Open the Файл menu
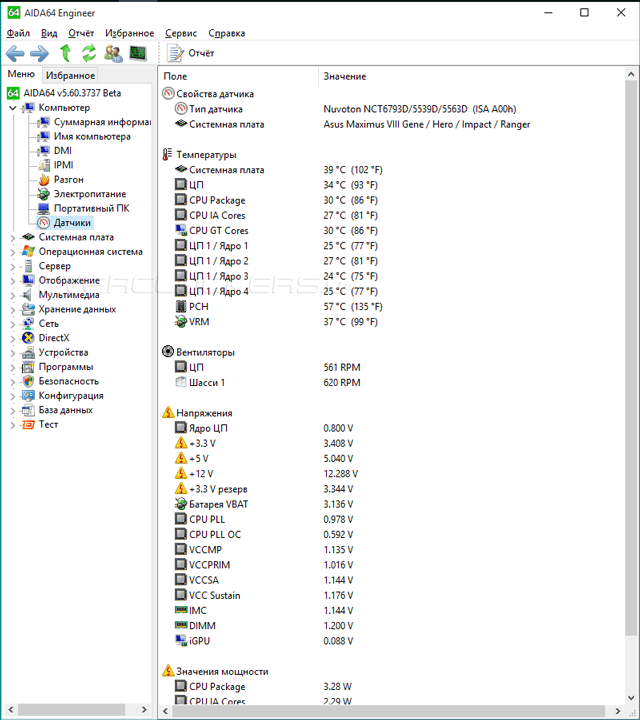The height and width of the screenshot is (720, 640). 18,33
